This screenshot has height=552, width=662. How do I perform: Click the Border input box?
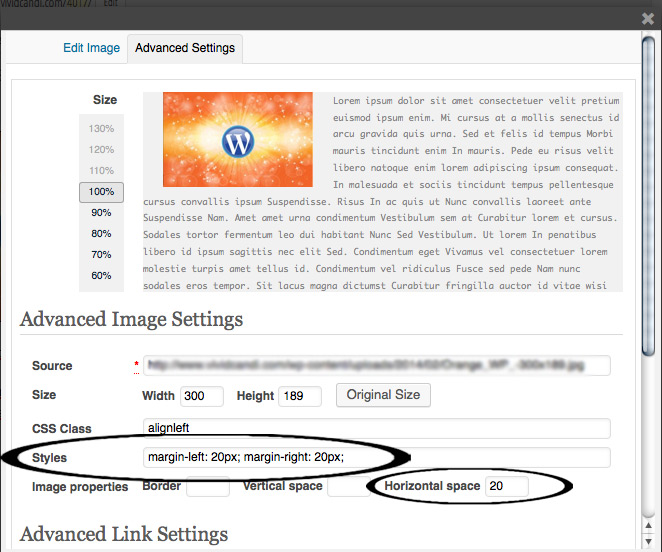click(x=207, y=487)
